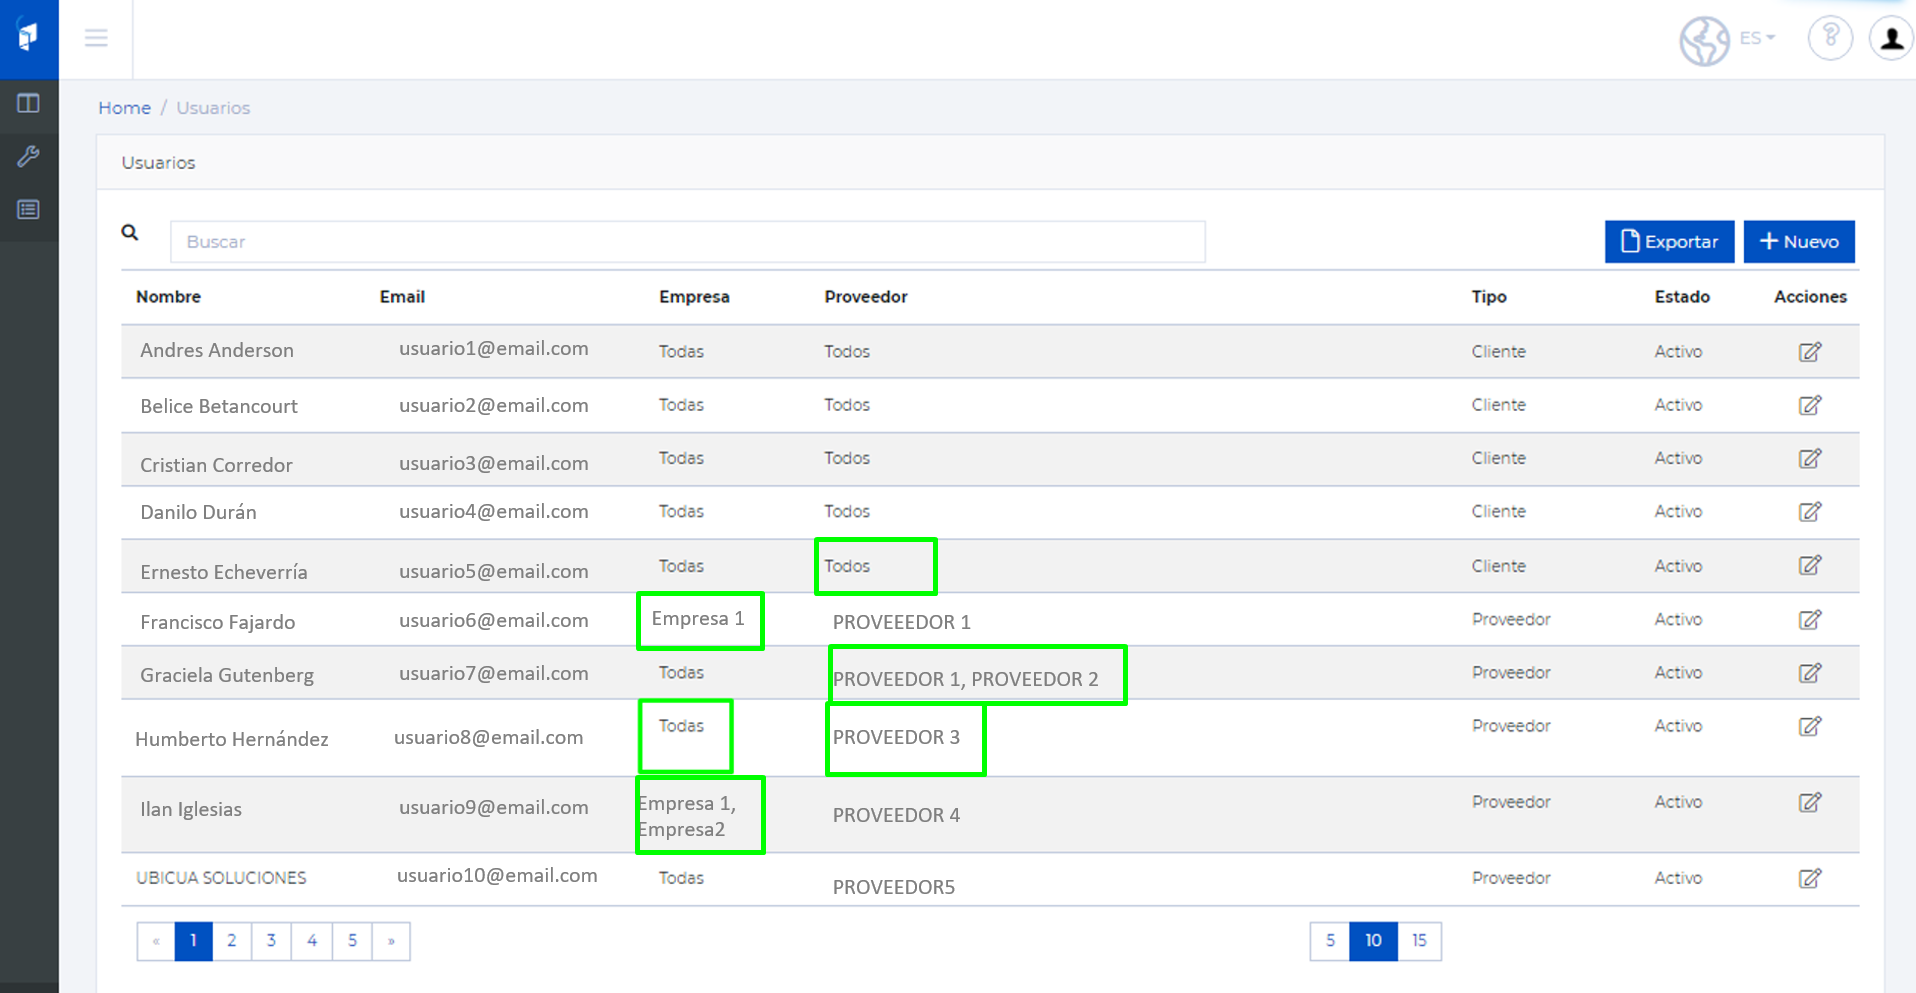Viewport: 1916px width, 993px height.
Task: Advance to next page with » arrow
Action: click(x=391, y=941)
